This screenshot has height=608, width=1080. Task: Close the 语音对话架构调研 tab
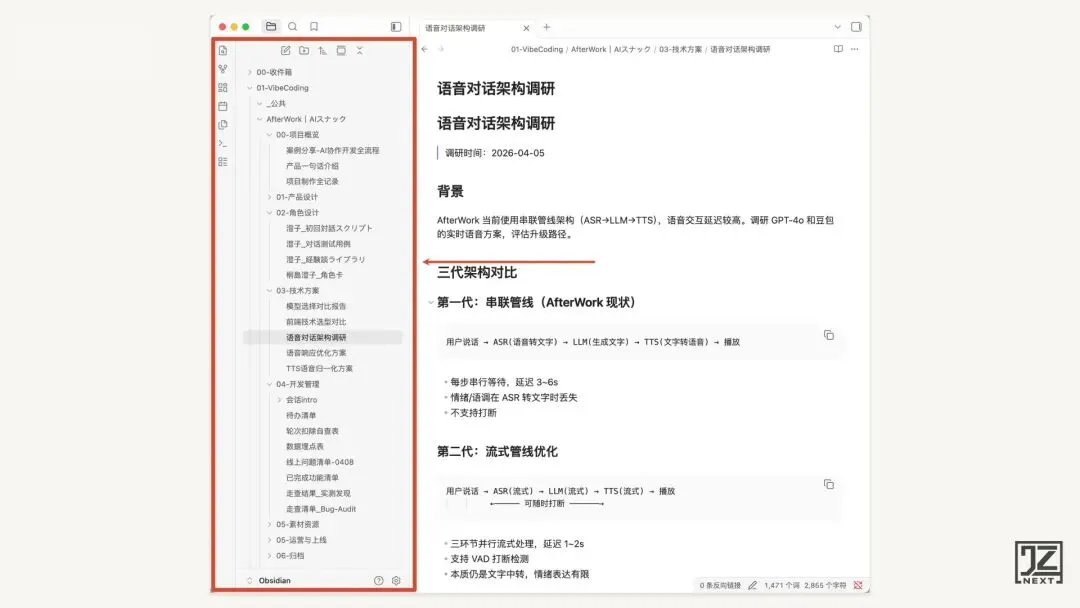[526, 28]
